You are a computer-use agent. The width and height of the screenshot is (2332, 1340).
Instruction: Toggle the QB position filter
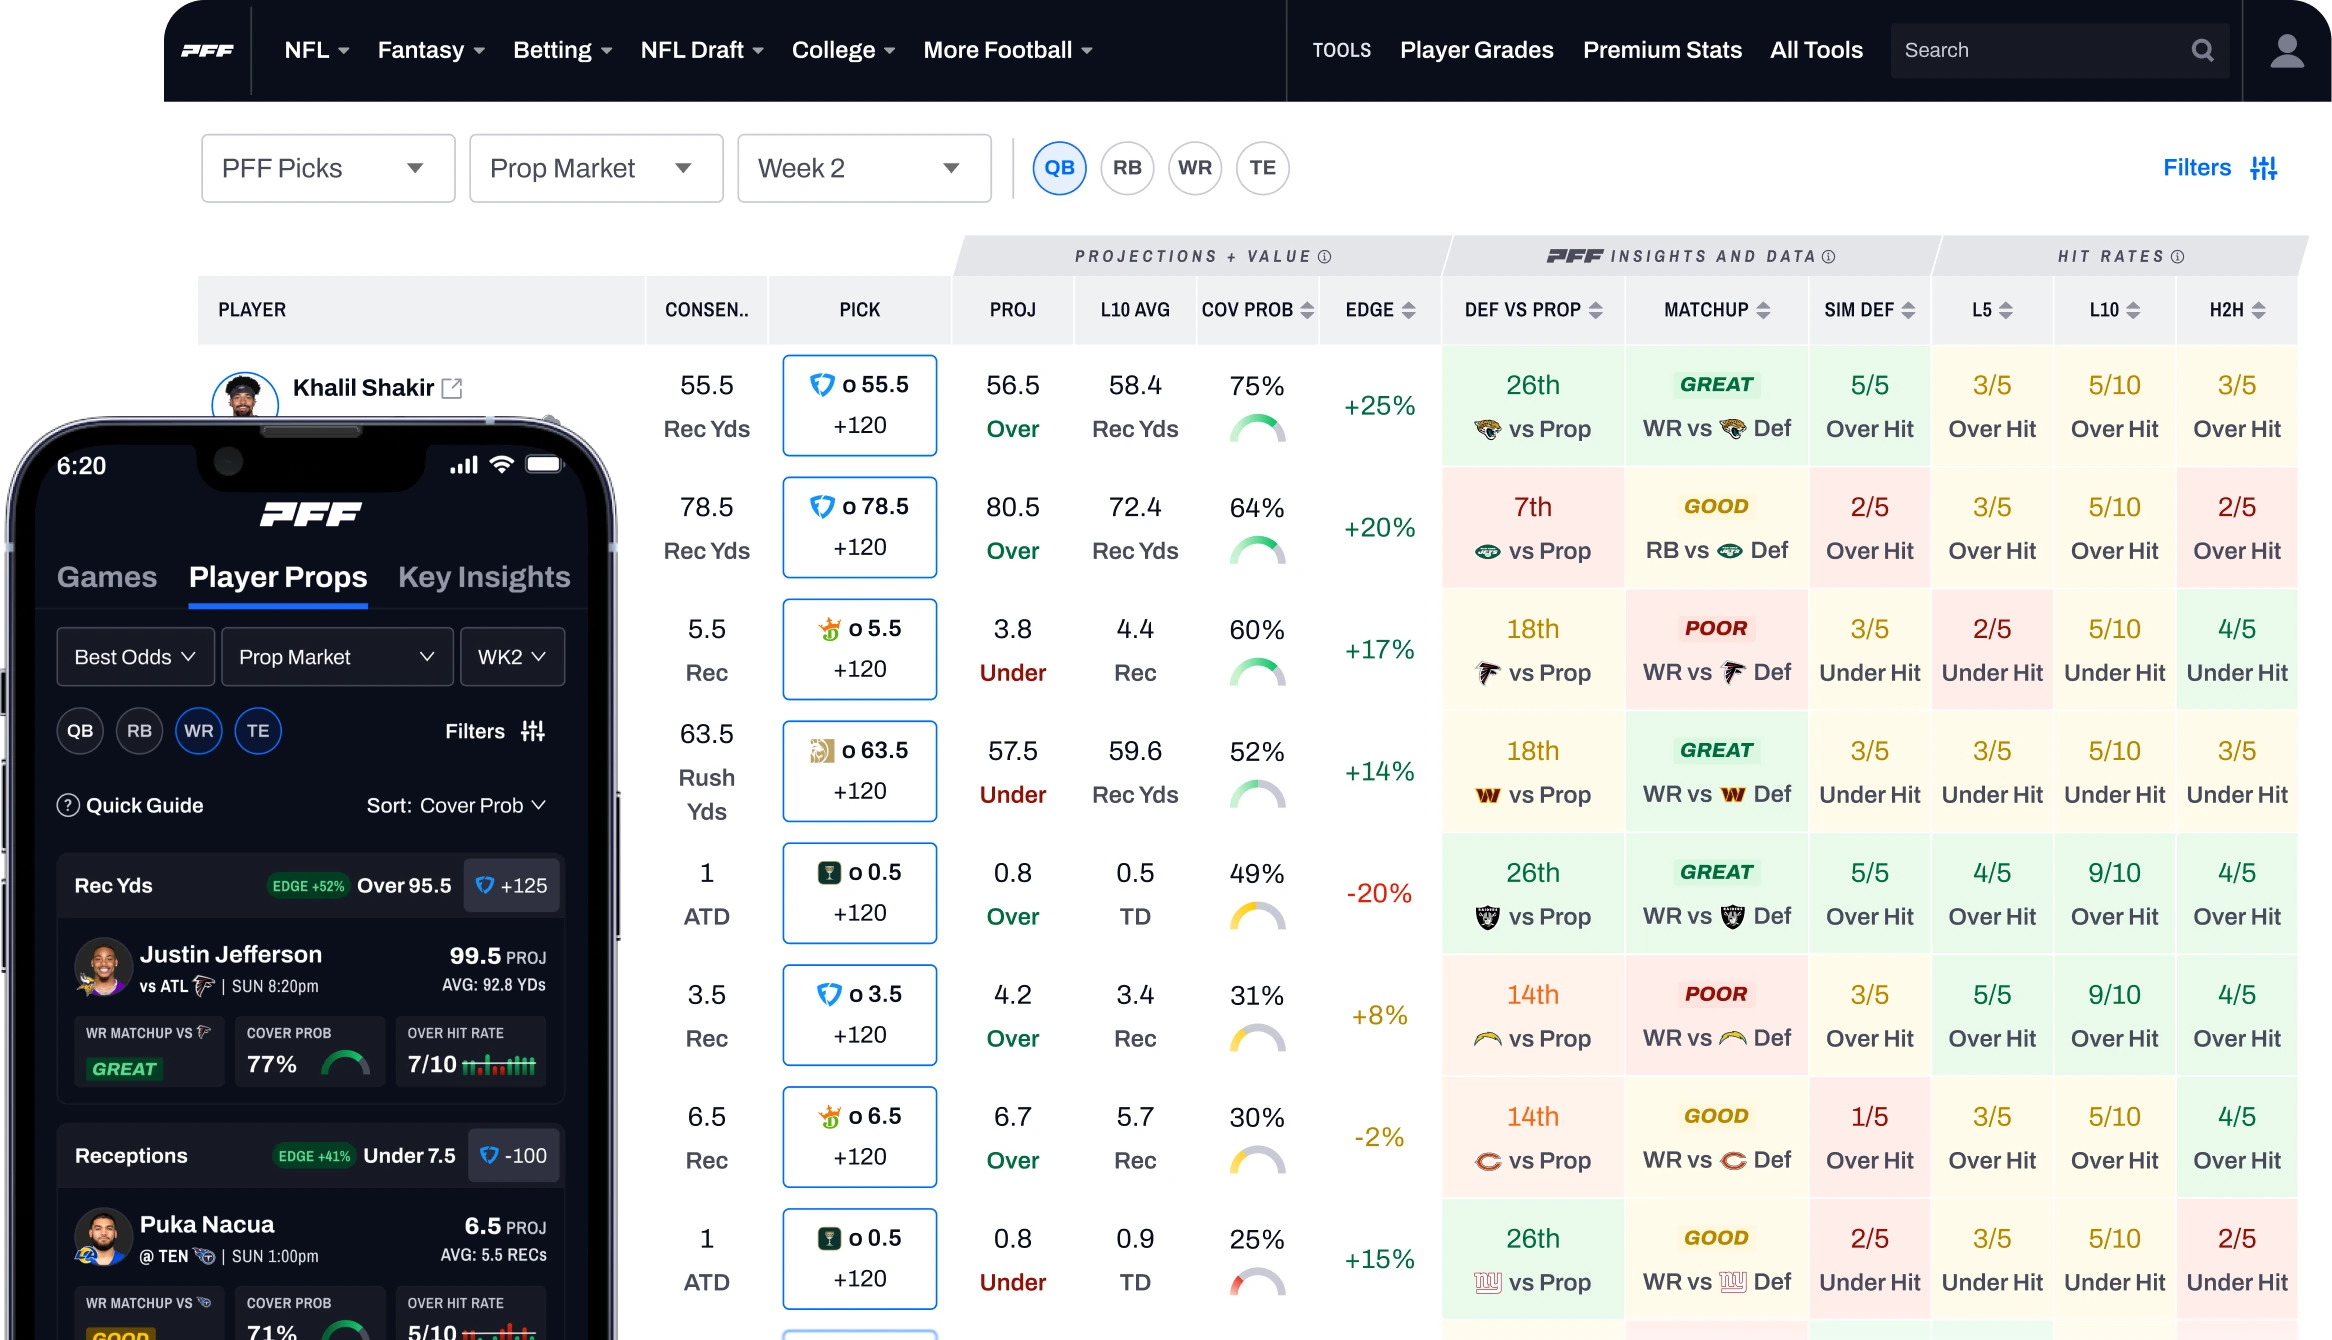click(1059, 168)
